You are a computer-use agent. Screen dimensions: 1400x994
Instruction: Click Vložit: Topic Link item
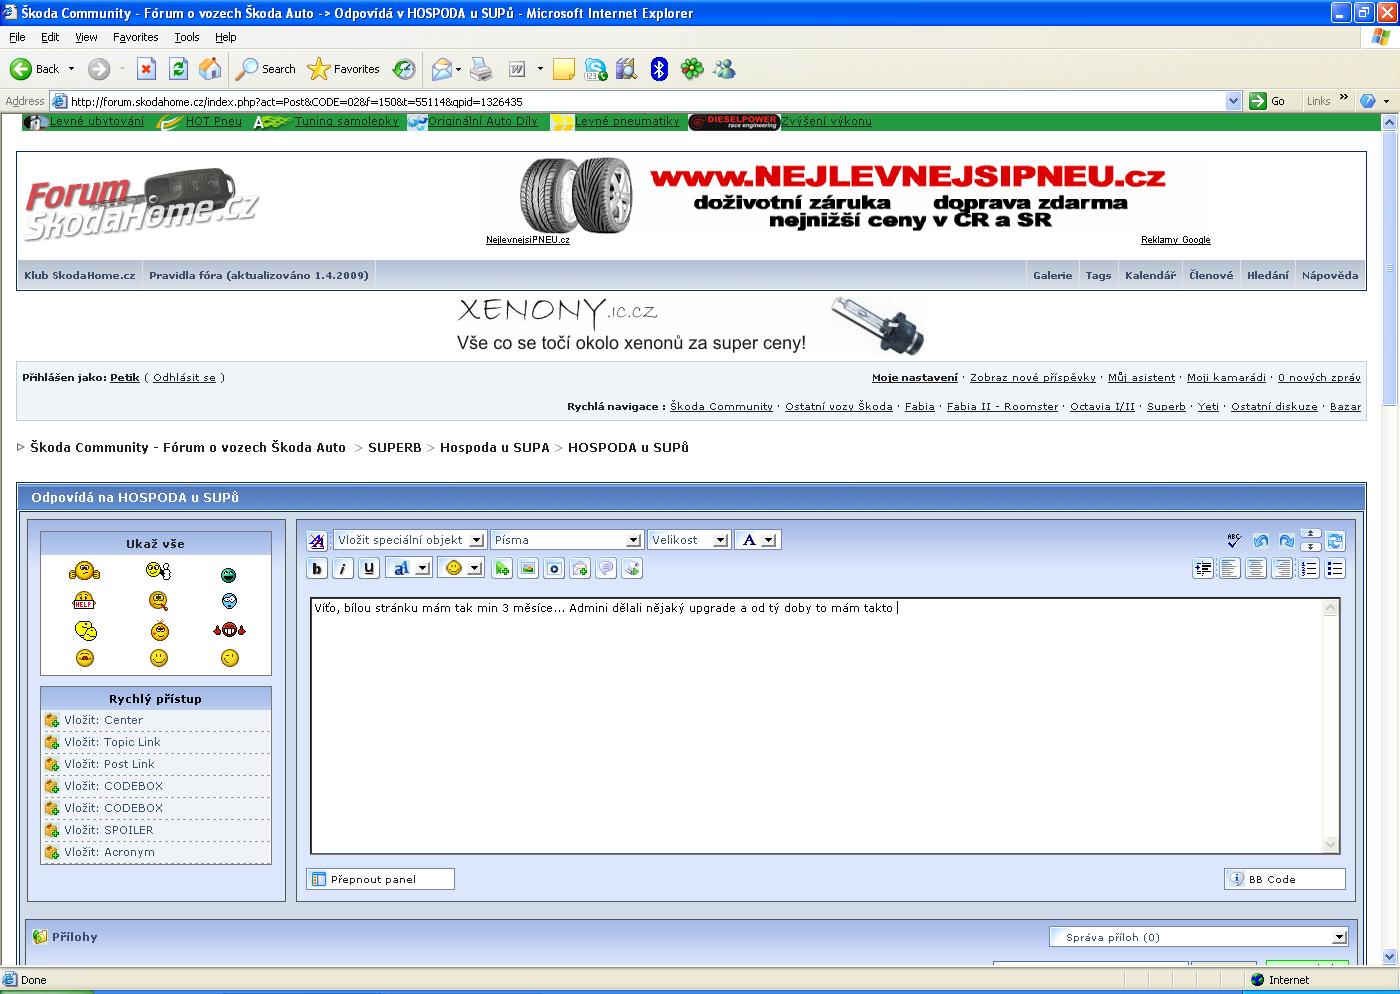click(112, 742)
